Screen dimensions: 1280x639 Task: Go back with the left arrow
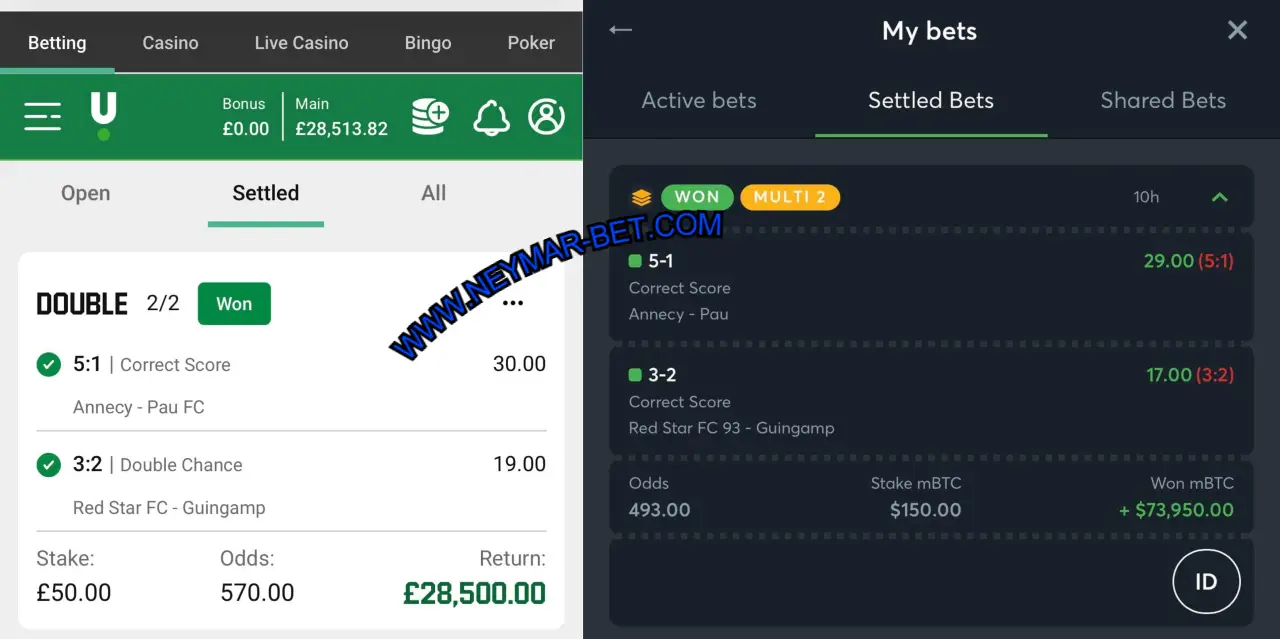(x=621, y=30)
